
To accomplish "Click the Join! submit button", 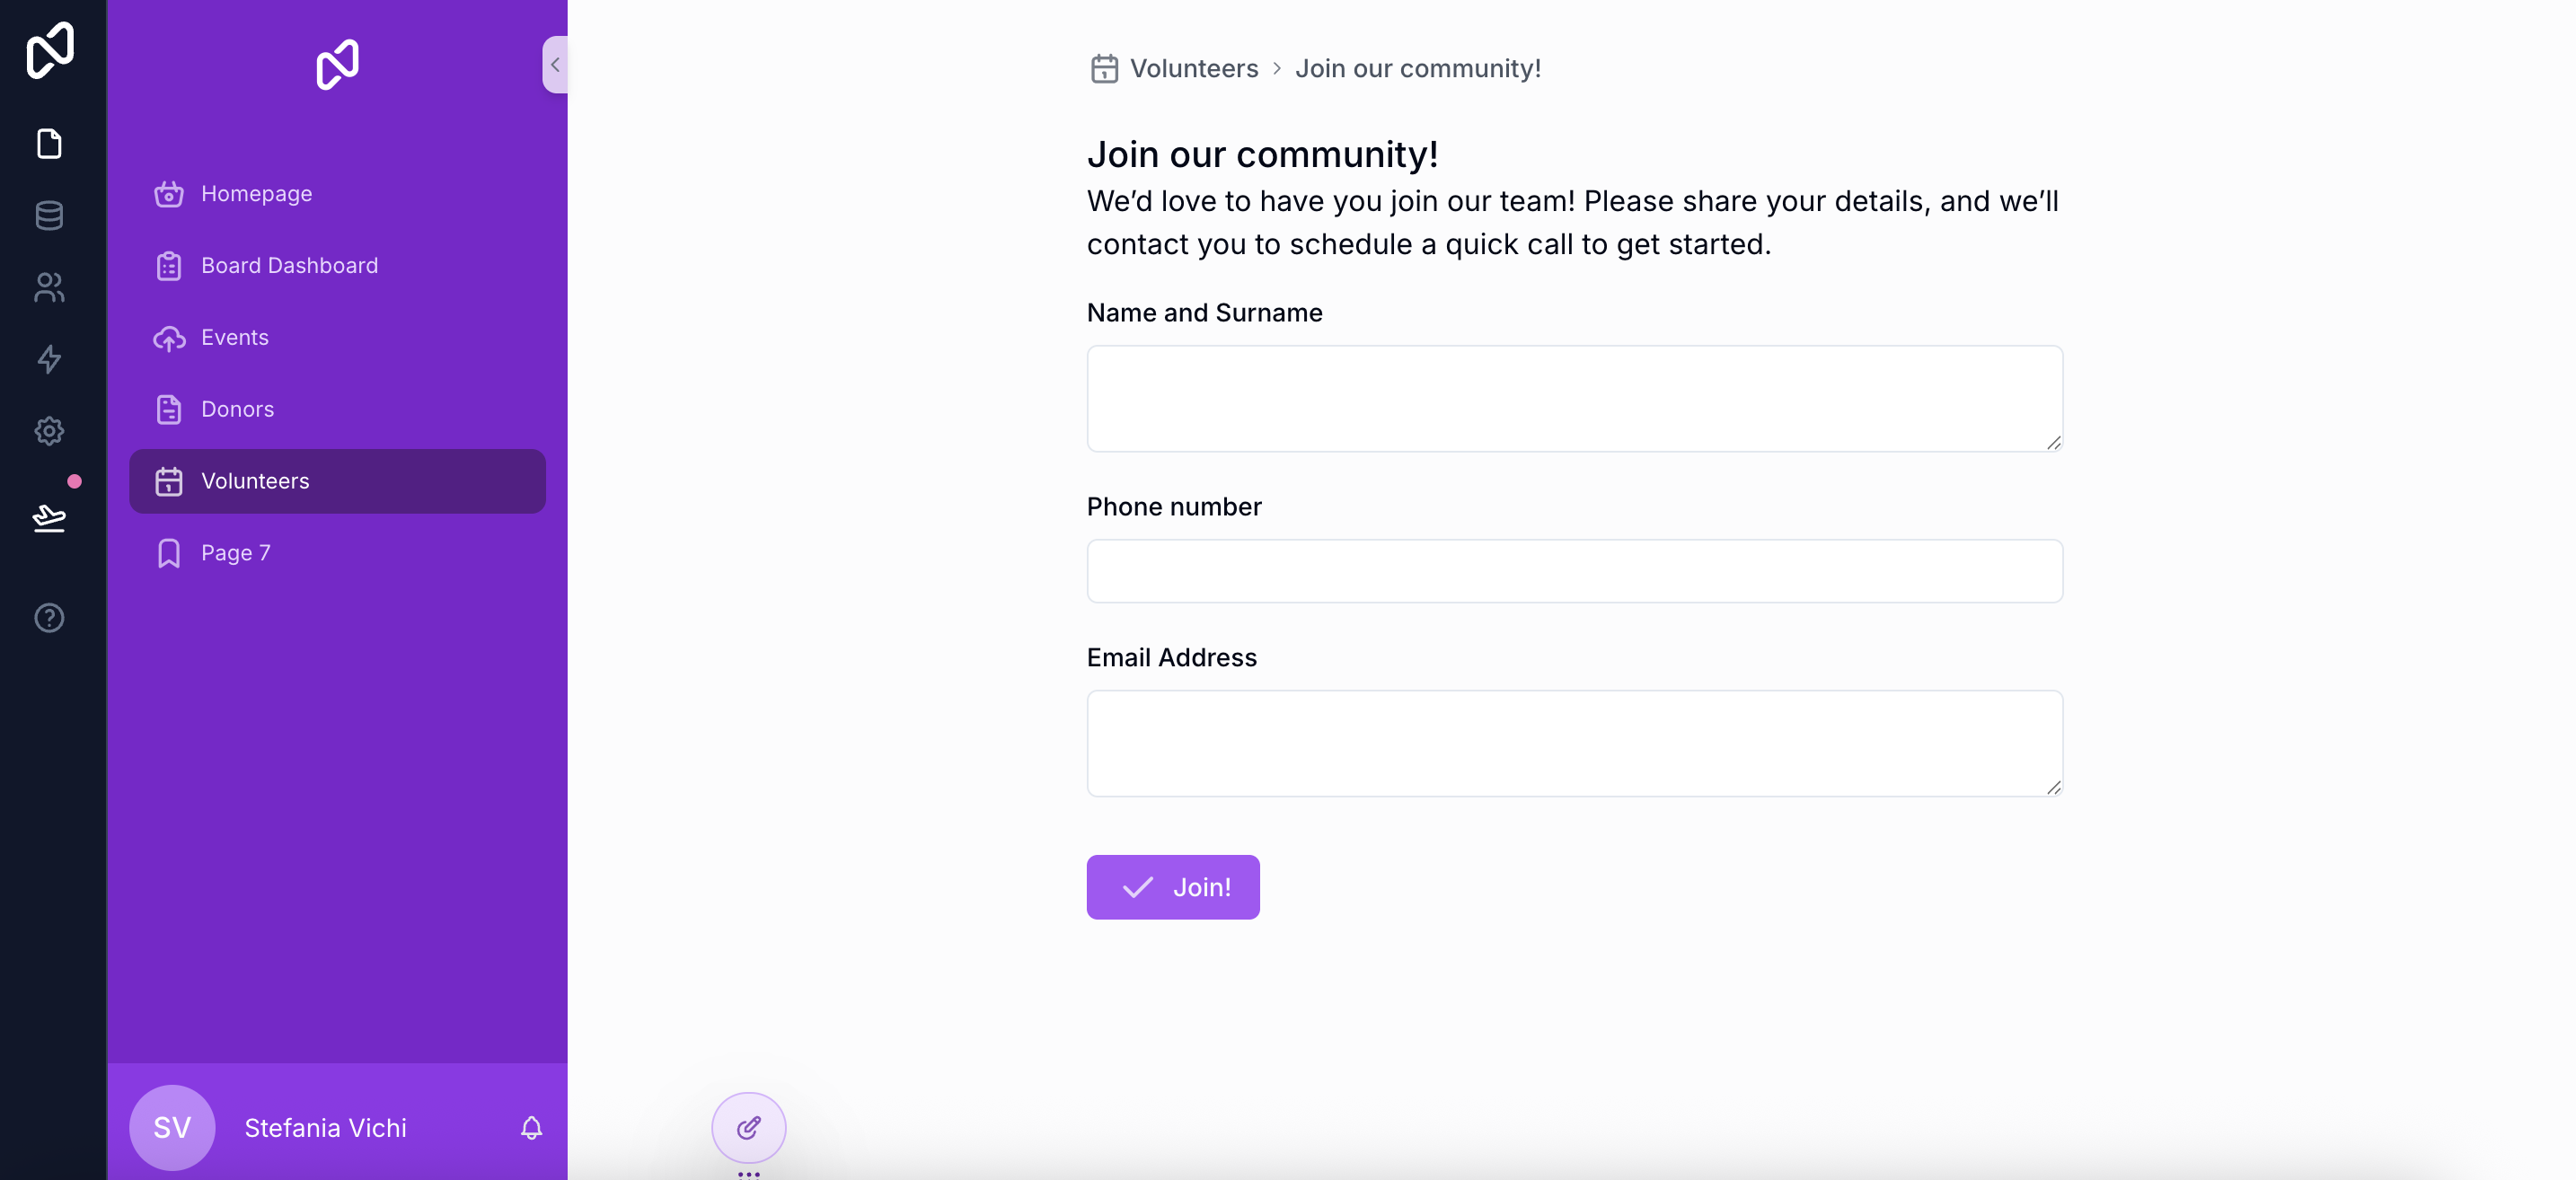I will tap(1173, 887).
